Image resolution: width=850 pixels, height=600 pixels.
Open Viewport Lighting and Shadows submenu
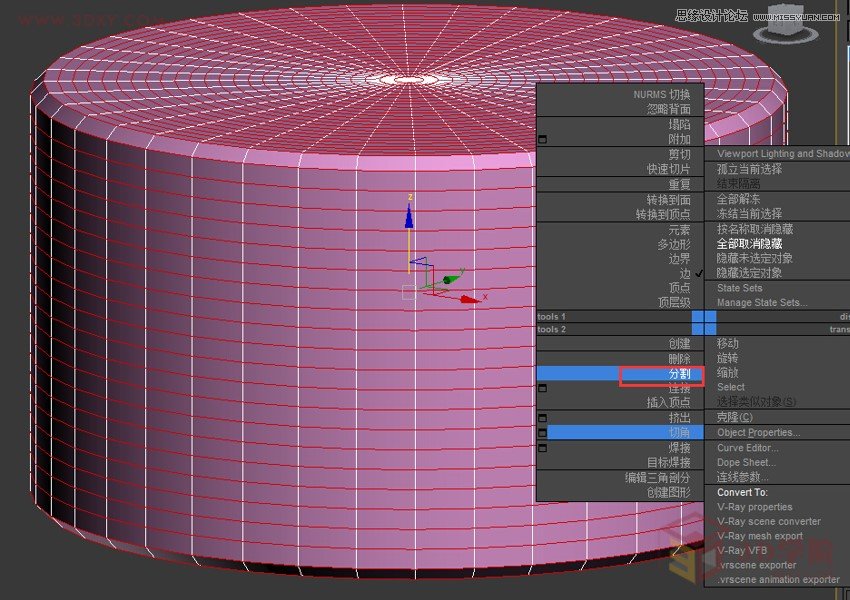[783, 154]
